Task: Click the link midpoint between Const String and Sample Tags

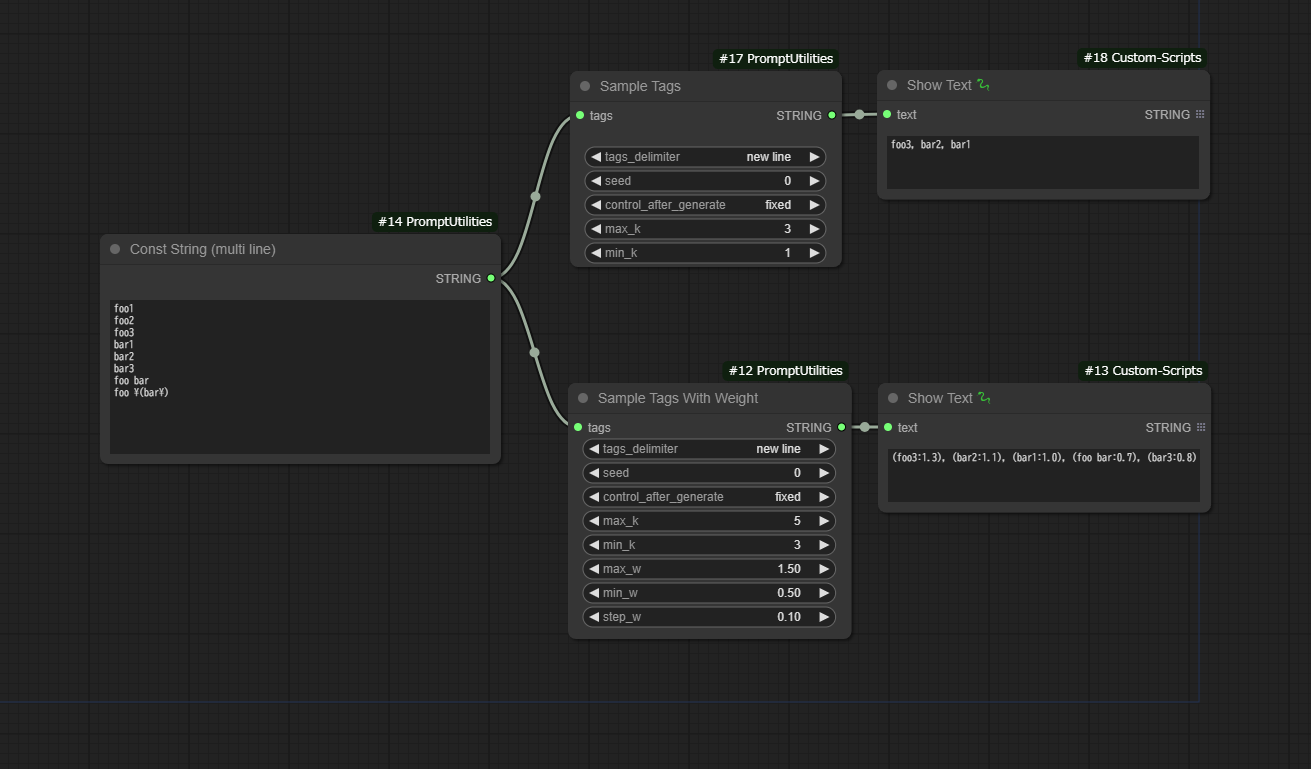Action: pos(535,197)
